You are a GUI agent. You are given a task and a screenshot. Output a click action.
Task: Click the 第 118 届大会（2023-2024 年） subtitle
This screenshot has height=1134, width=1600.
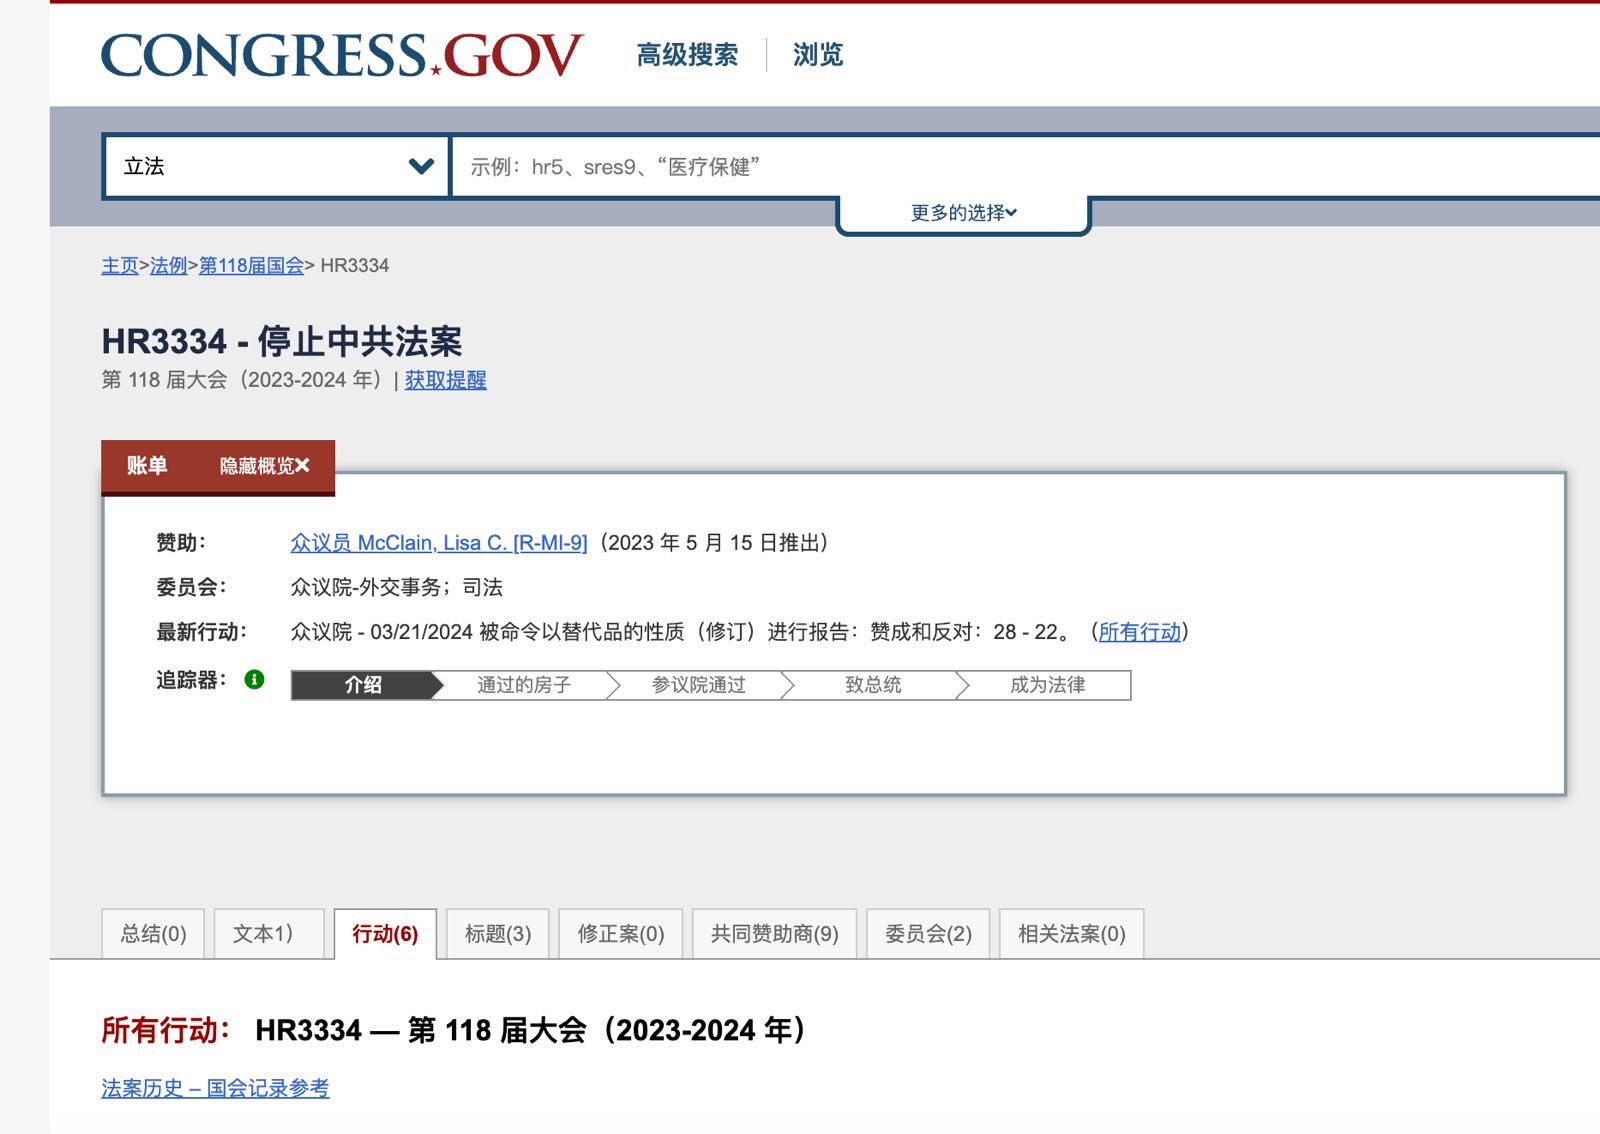click(245, 380)
